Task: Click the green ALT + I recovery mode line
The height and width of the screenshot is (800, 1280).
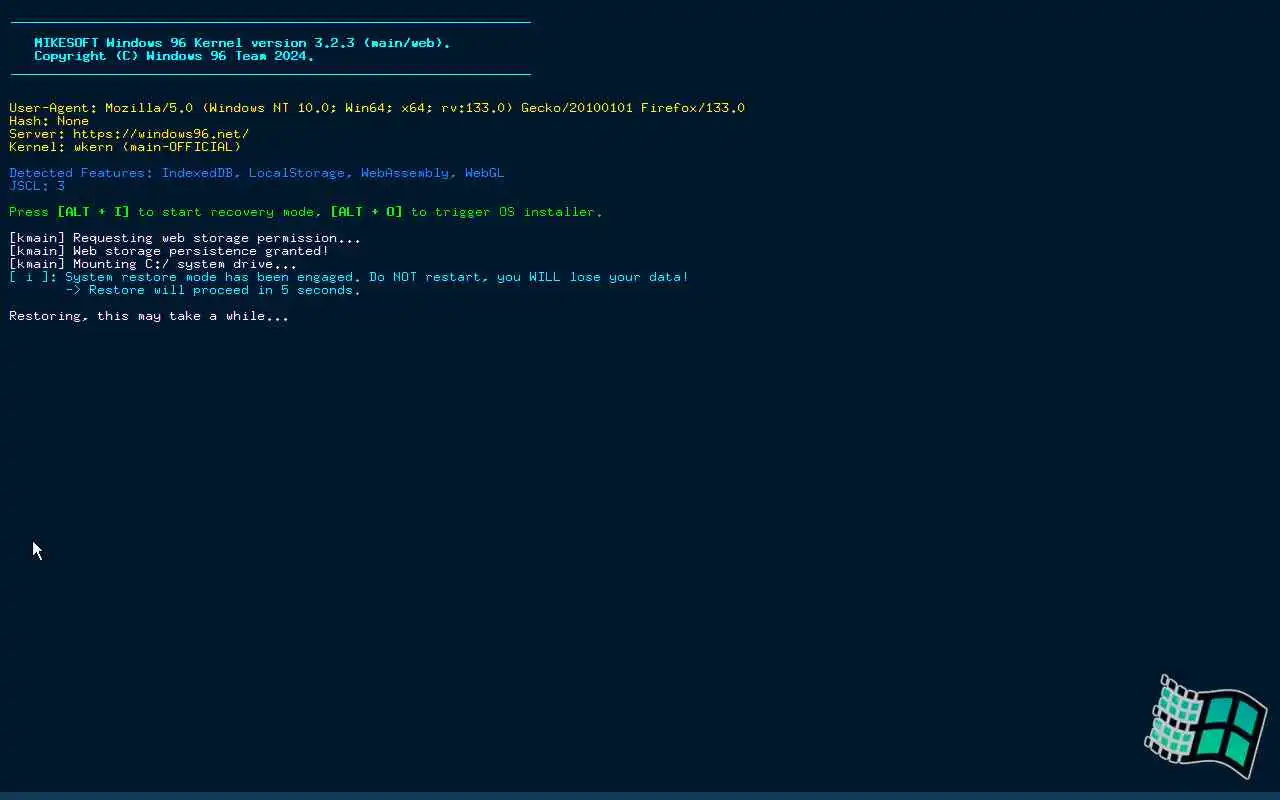Action: coord(306,212)
